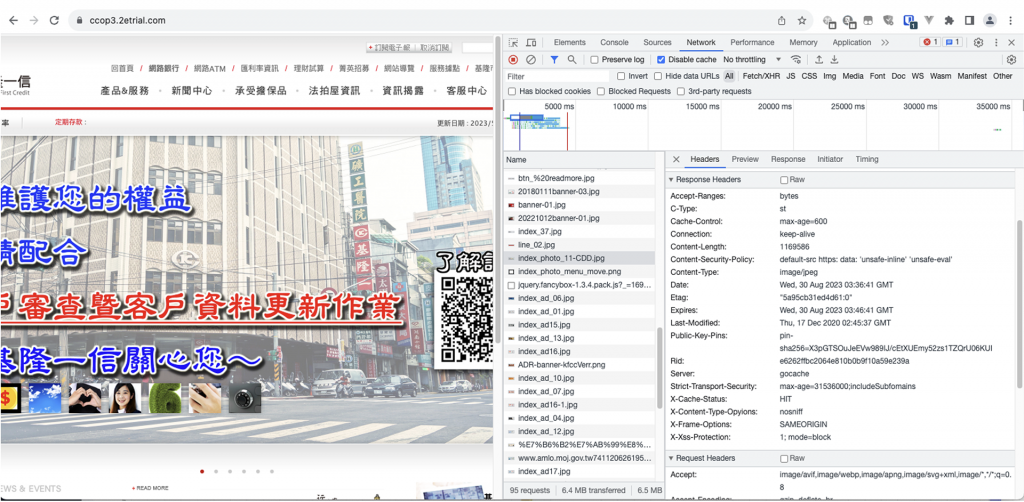The width and height of the screenshot is (1024, 502).
Task: Enable Hide data URLs checkbox
Action: (658, 76)
